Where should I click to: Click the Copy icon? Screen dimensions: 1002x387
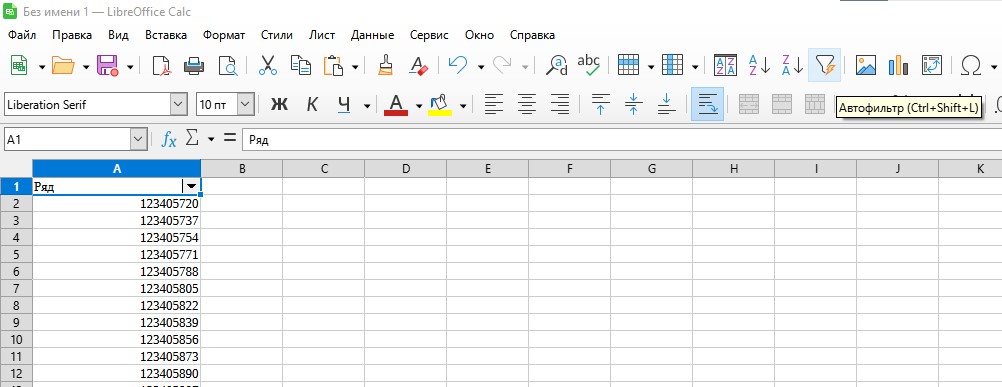pos(300,65)
